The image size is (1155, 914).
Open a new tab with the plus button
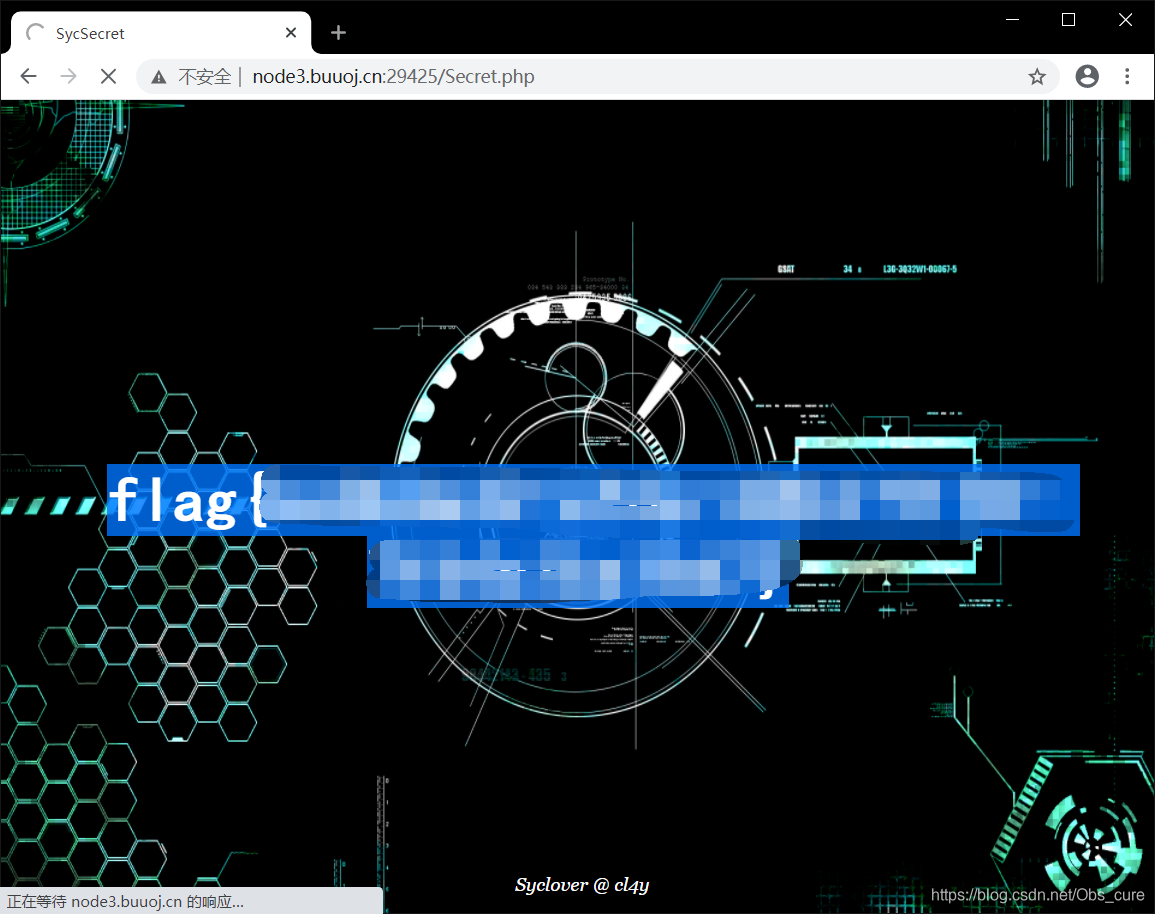coord(338,33)
